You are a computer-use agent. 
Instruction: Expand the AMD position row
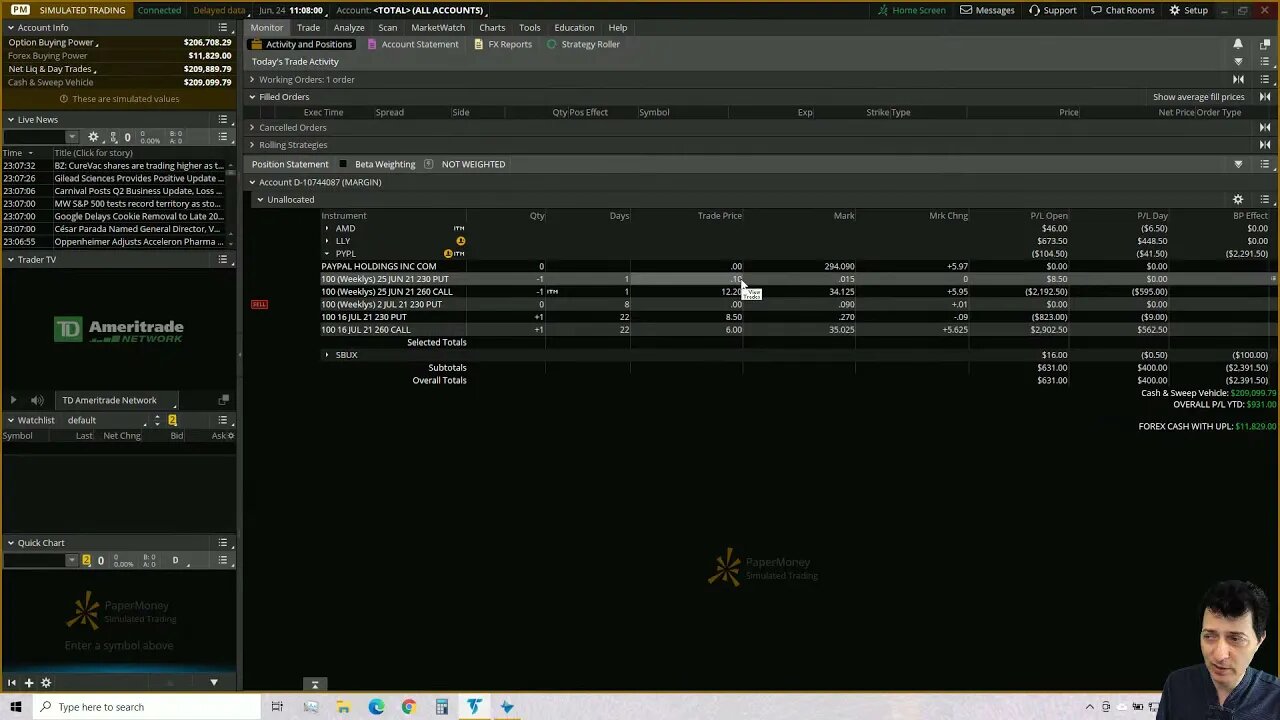point(326,228)
